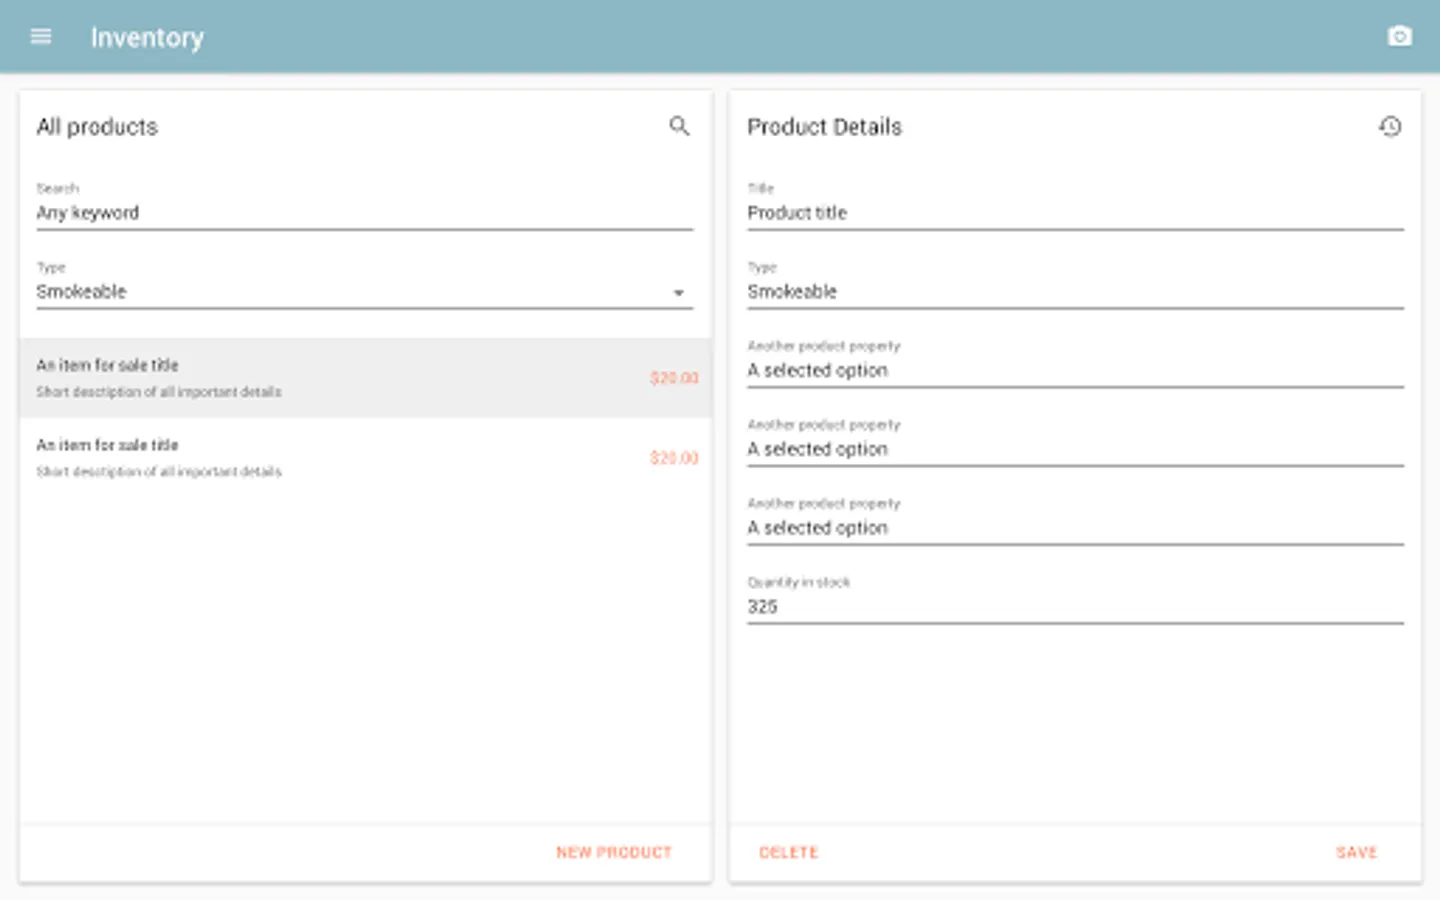
Task: Open the first product property option
Action: click(x=1075, y=370)
